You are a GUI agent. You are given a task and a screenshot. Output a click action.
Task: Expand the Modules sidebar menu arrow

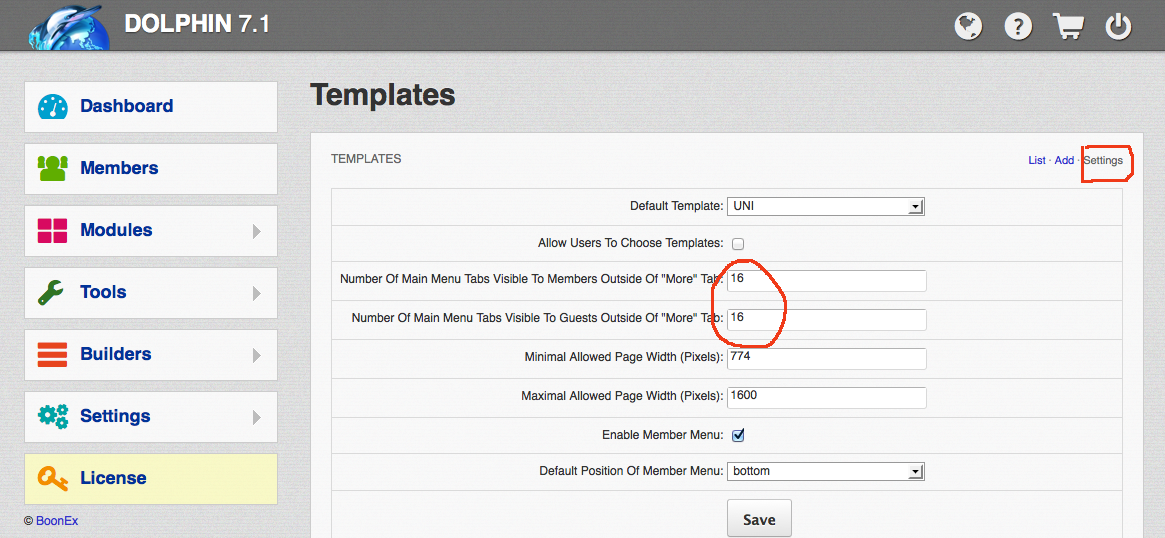tap(257, 231)
